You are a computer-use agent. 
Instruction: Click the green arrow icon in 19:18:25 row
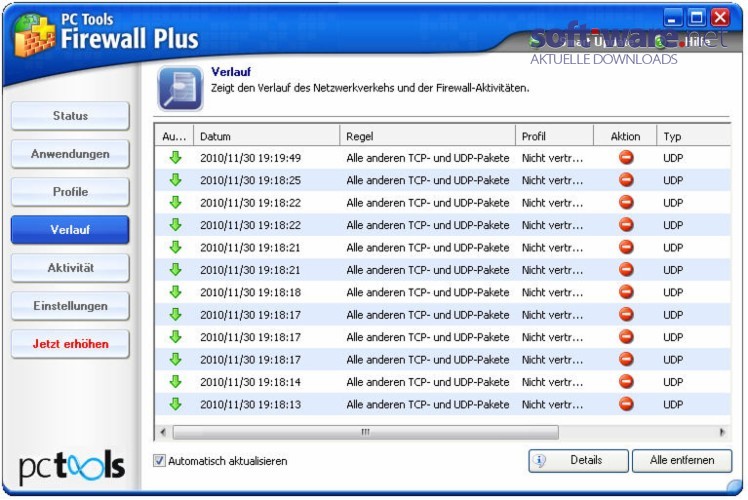tap(176, 179)
